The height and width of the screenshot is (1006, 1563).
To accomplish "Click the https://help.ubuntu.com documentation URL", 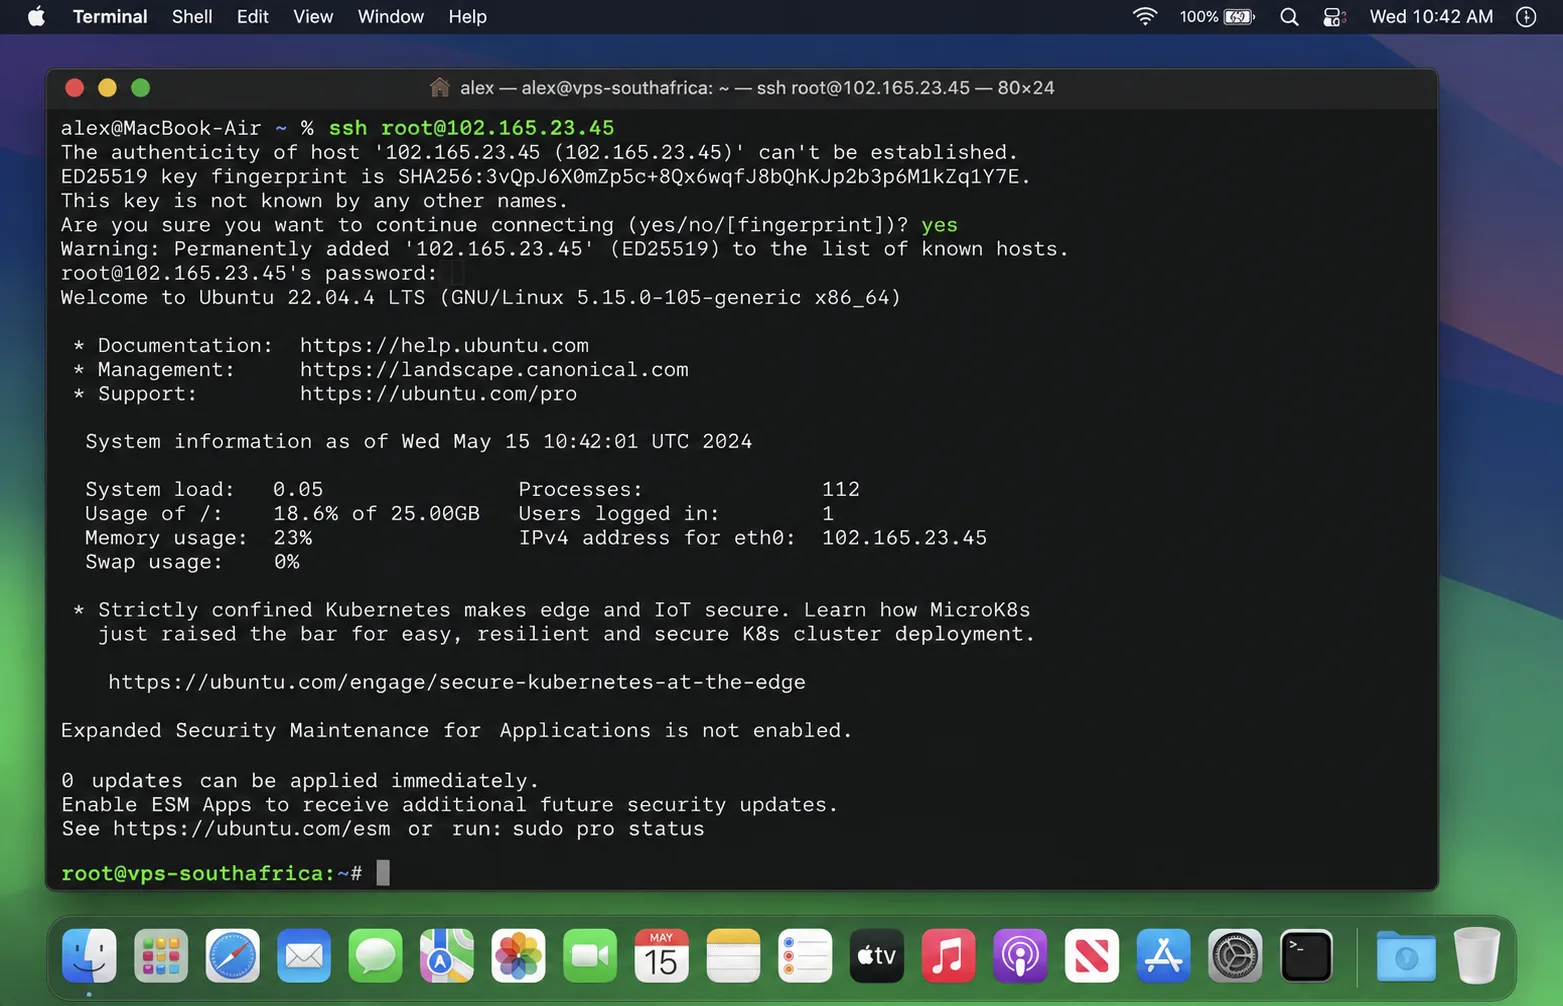I will pos(444,345).
